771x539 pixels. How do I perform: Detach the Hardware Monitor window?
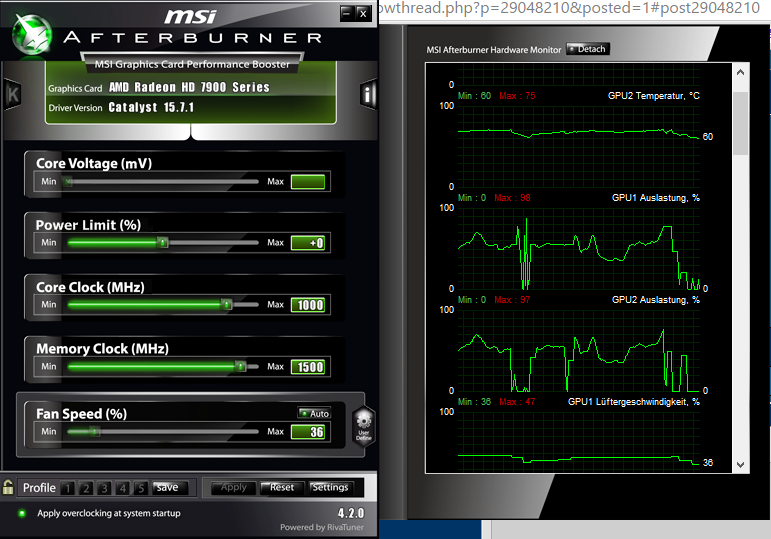coord(588,49)
